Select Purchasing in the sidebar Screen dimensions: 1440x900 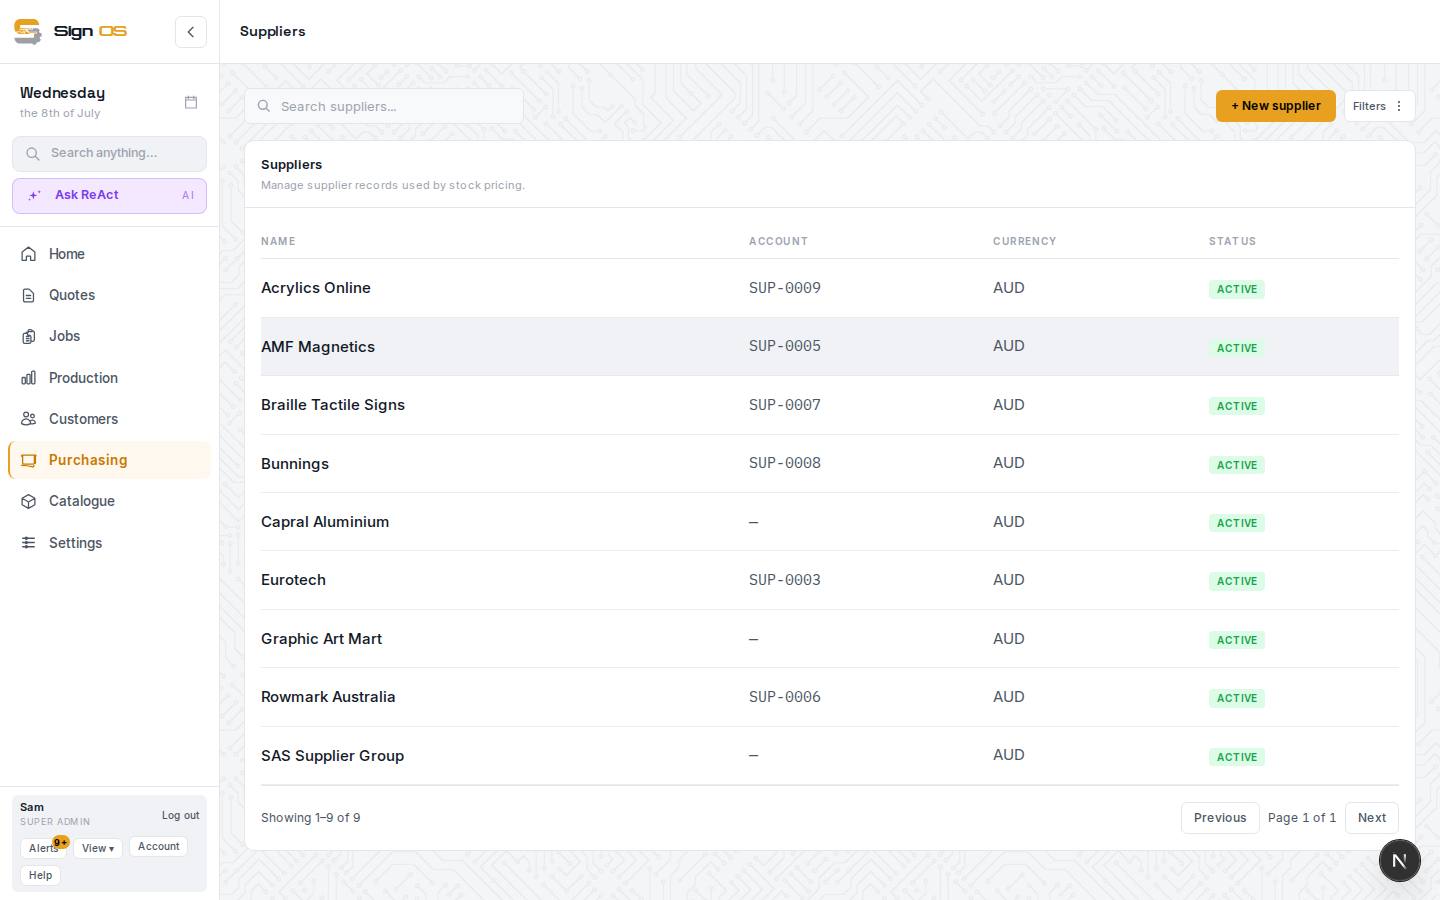click(110, 460)
